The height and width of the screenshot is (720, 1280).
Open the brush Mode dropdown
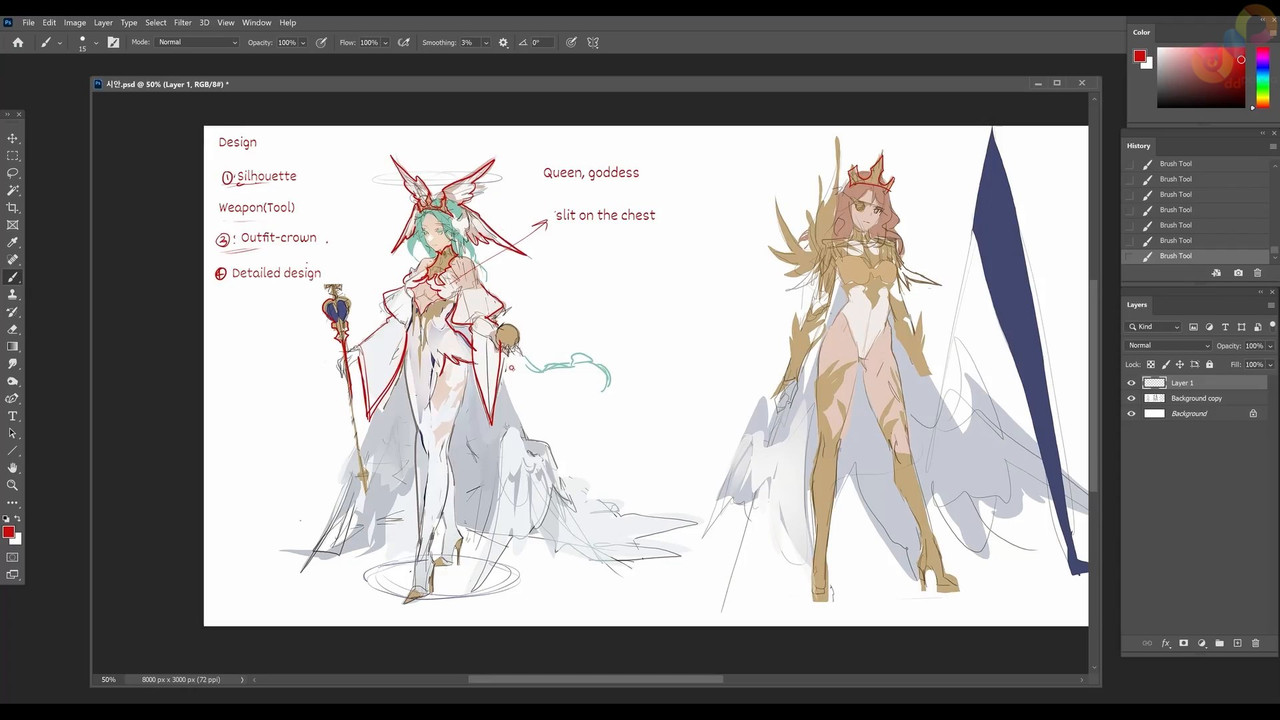[x=197, y=42]
